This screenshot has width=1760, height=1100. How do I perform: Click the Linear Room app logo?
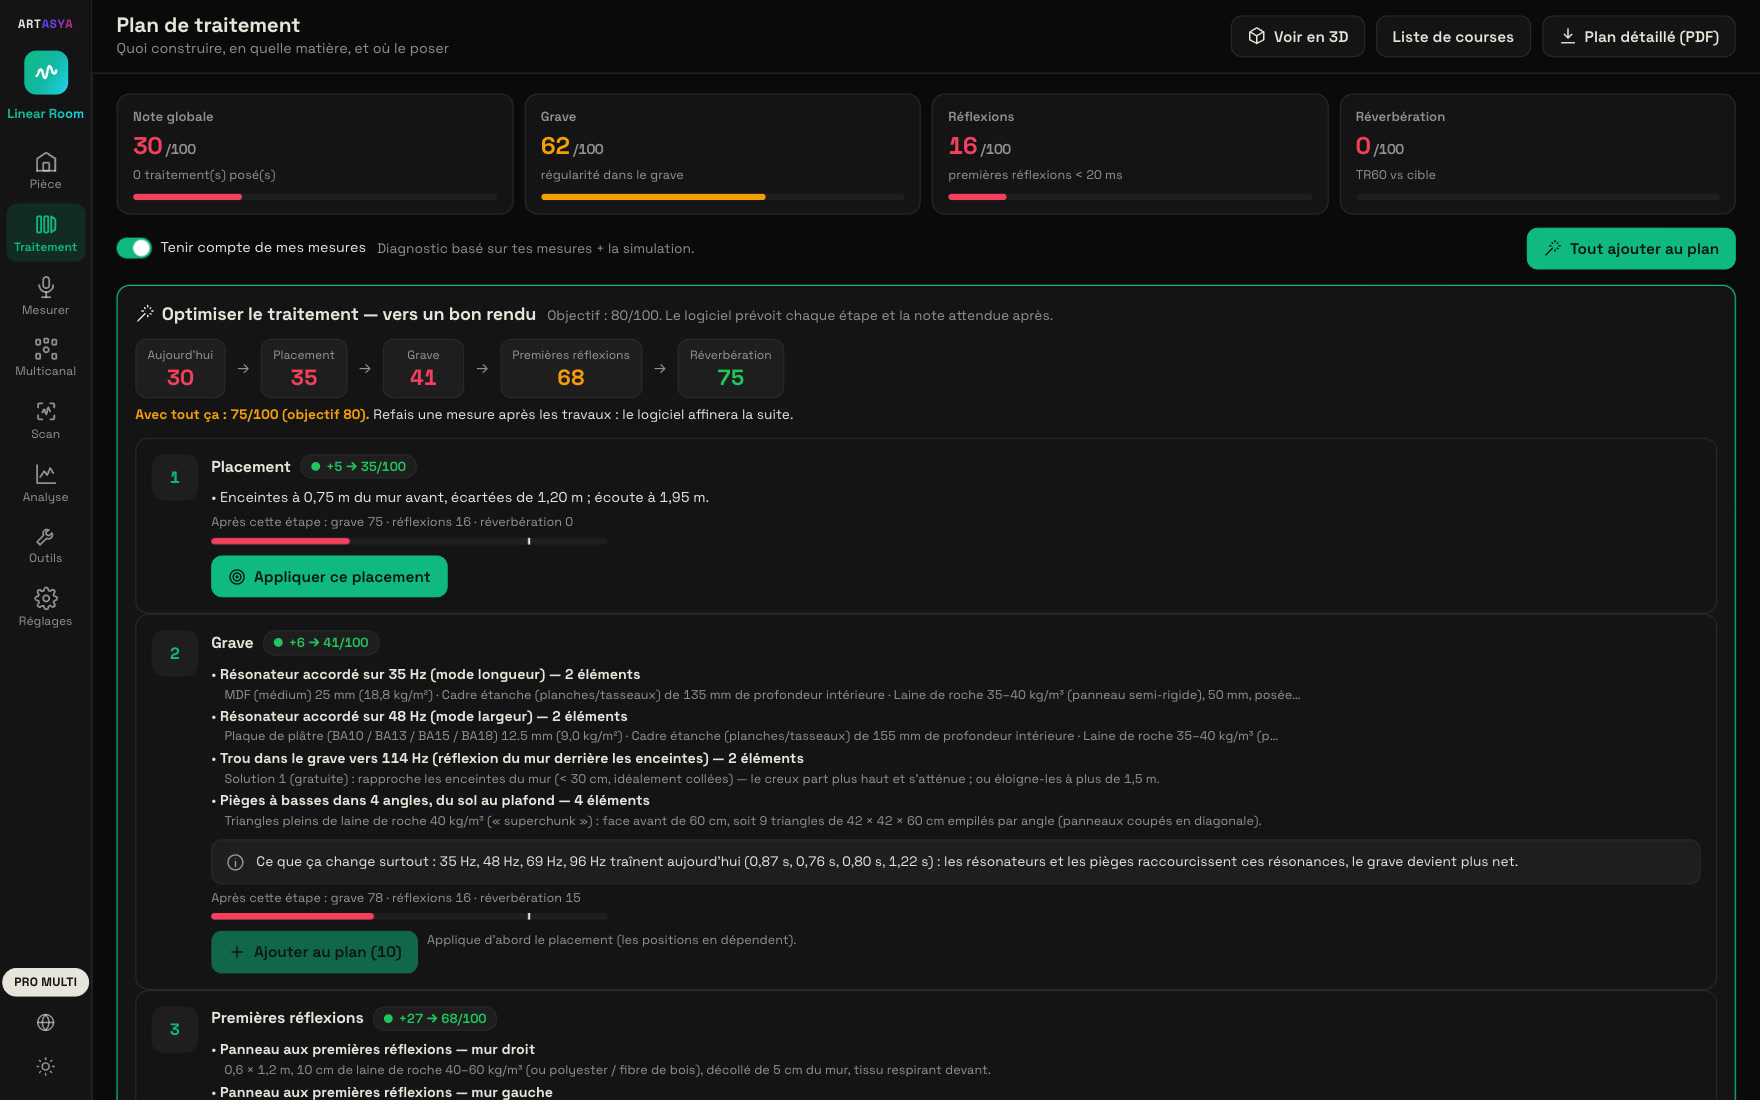(x=46, y=72)
